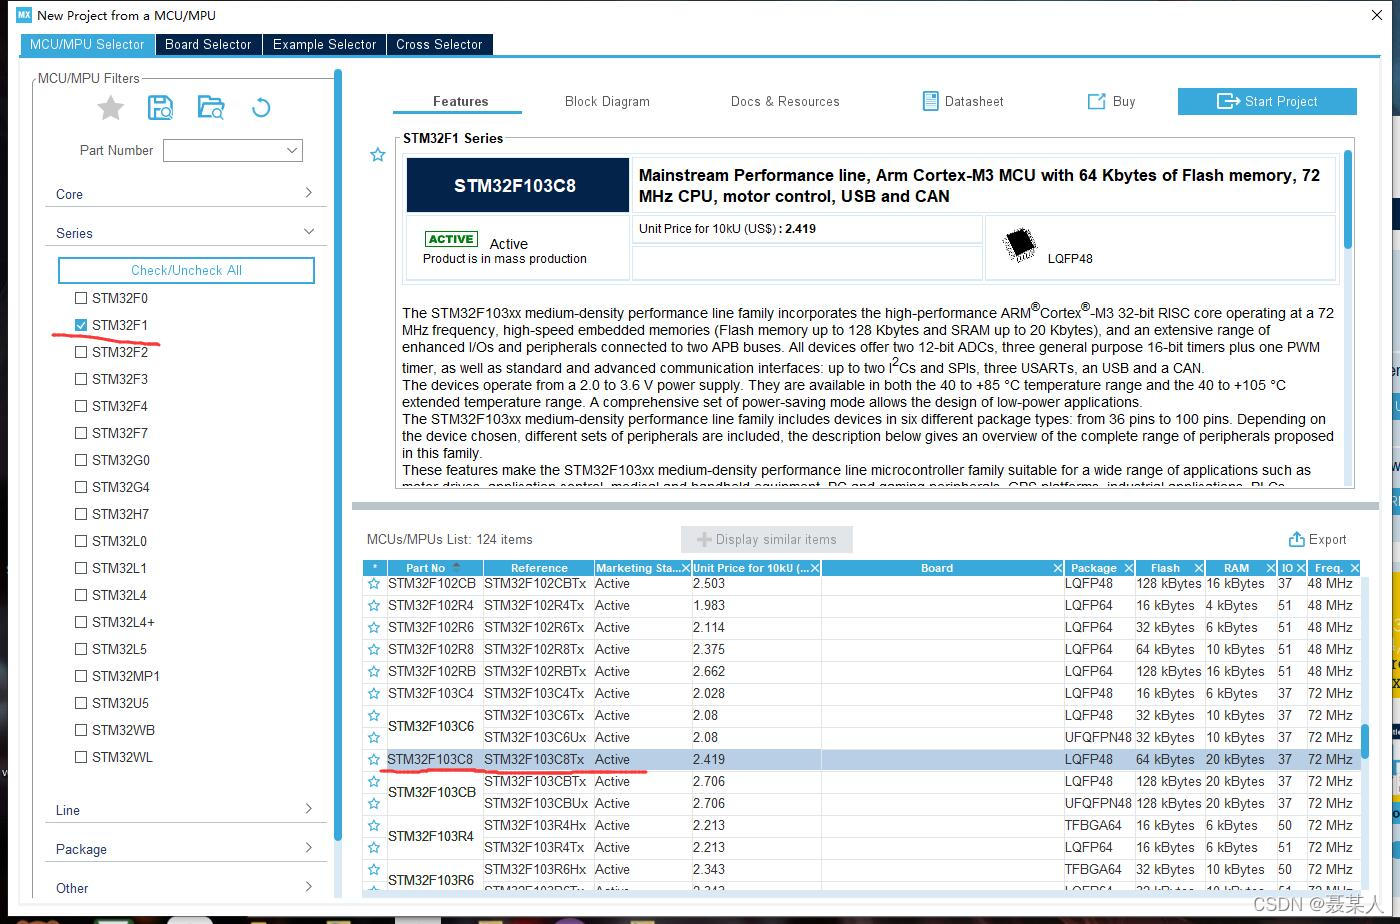The width and height of the screenshot is (1400, 924).
Task: Switch to the Example Selector tab
Action: click(x=325, y=44)
